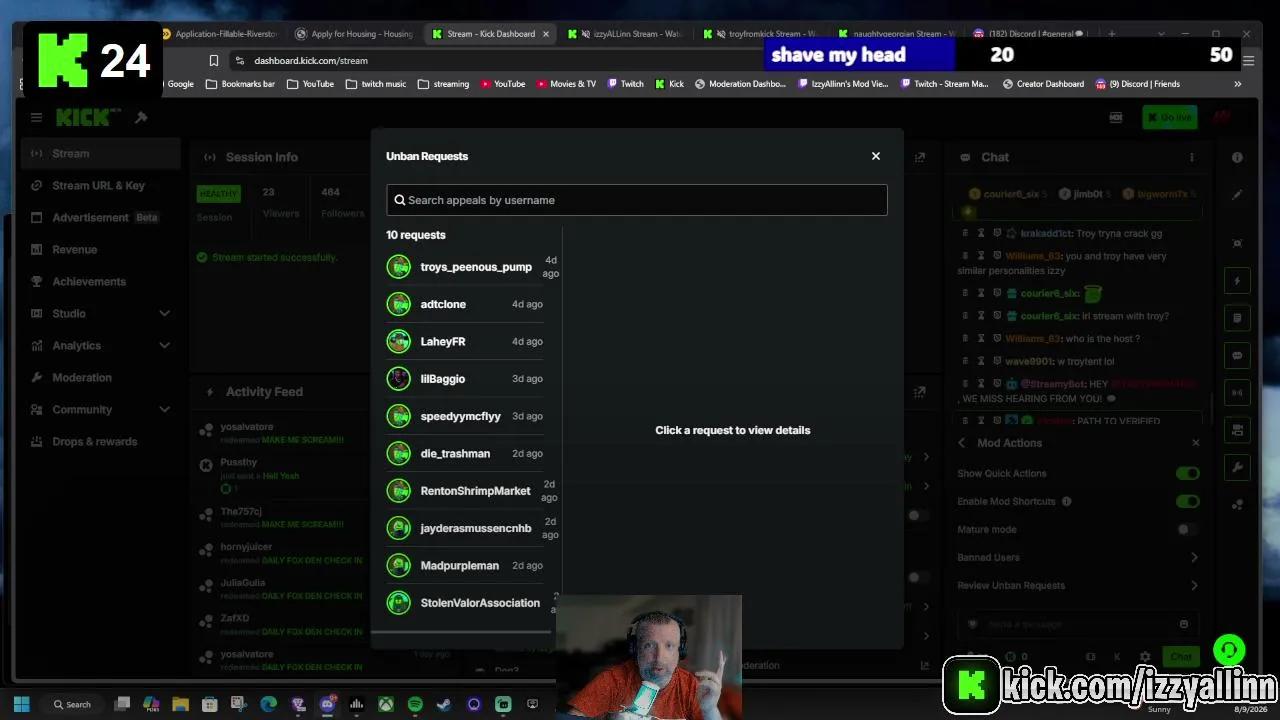Click the info icon in right toolbar

[1237, 157]
